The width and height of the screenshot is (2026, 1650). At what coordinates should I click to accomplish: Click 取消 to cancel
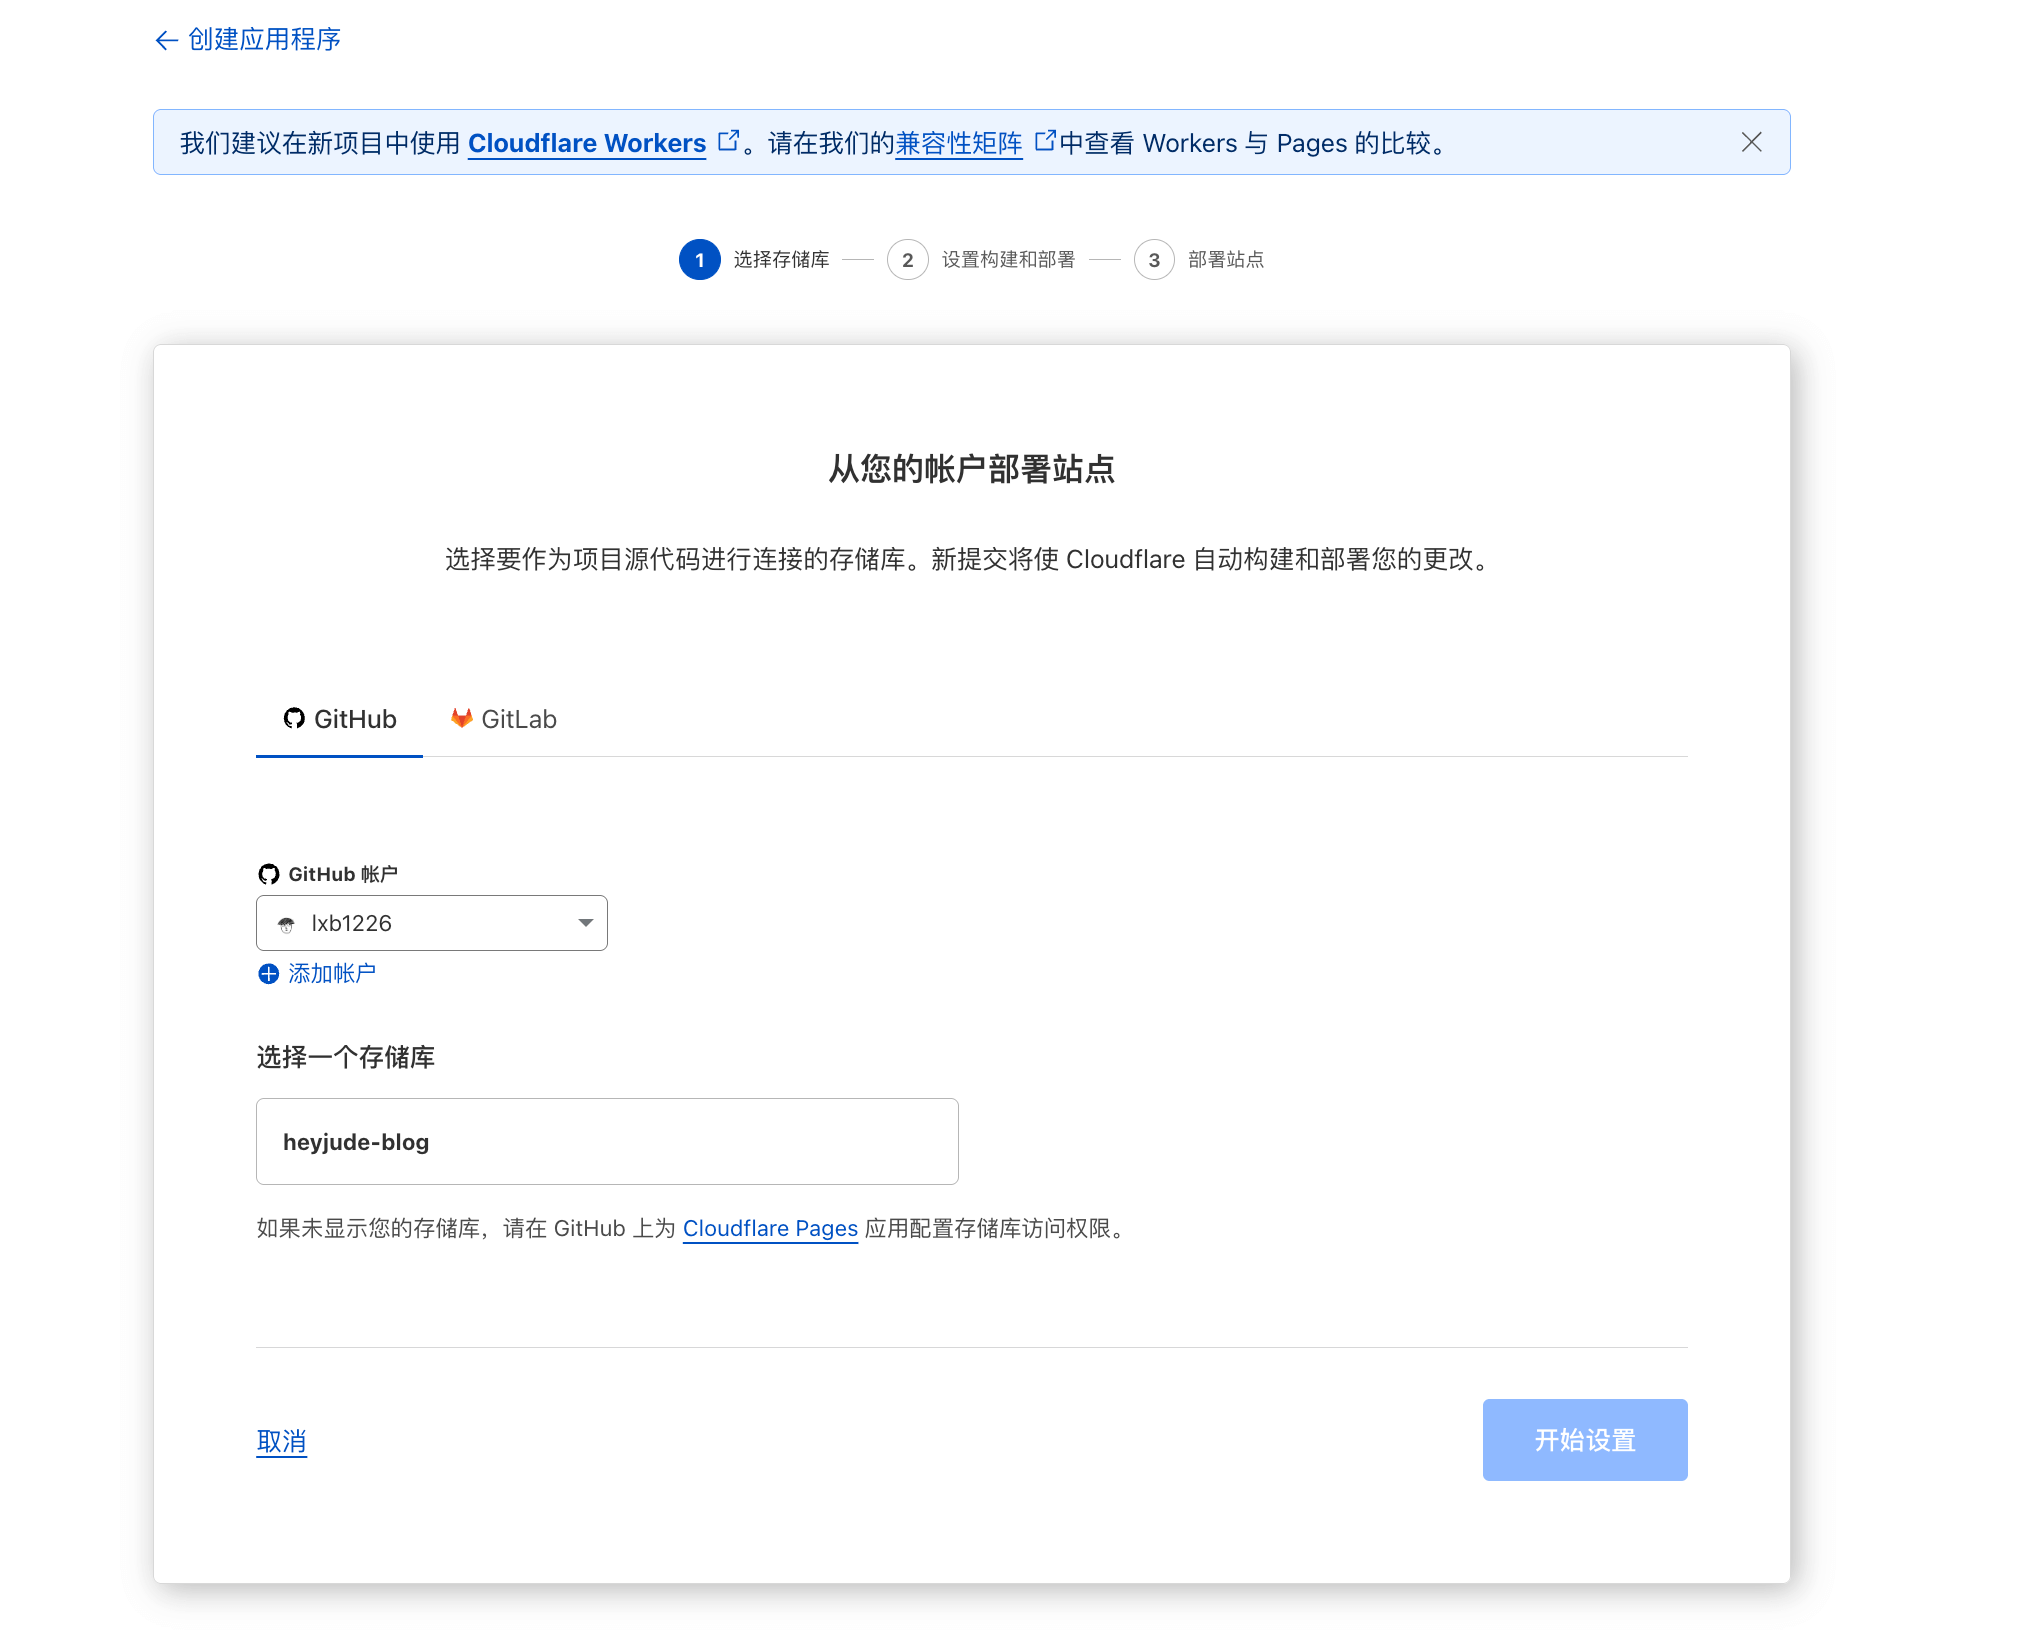point(281,1441)
